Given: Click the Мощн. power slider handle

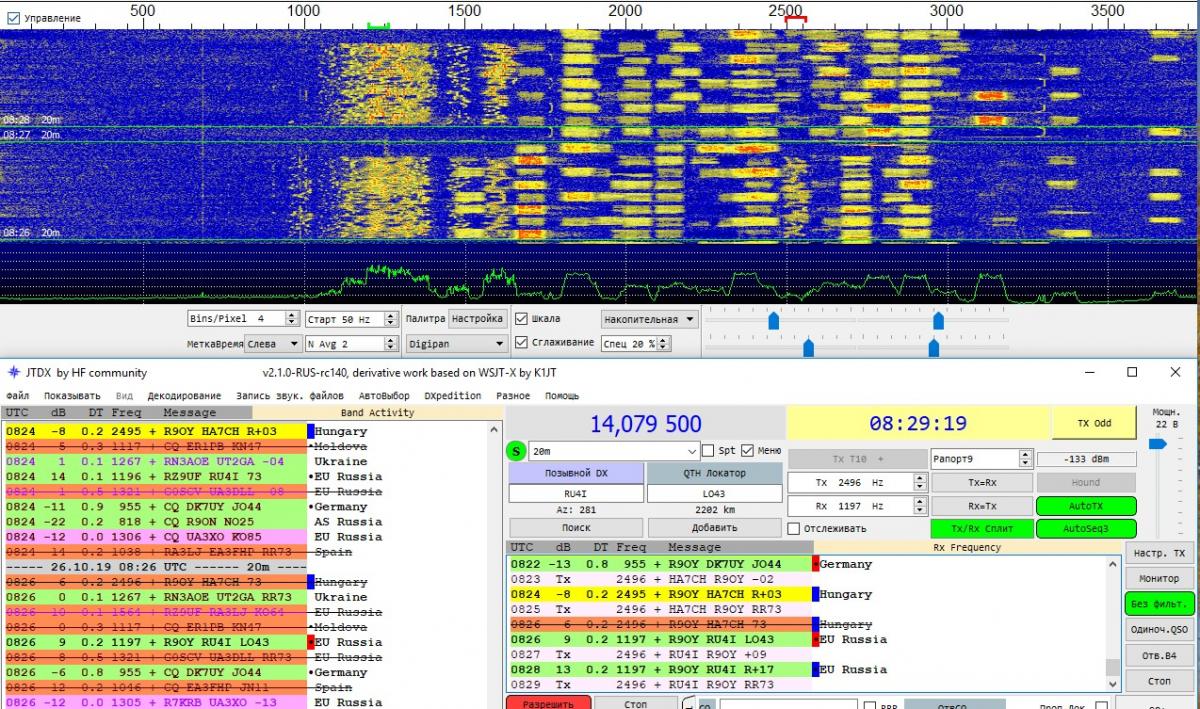Looking at the screenshot, I should tap(1157, 443).
